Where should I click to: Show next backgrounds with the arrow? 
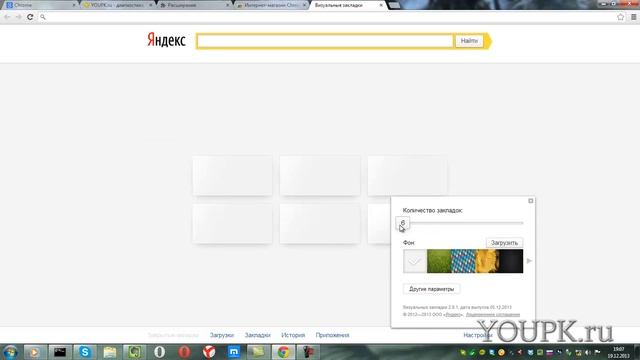(x=529, y=261)
